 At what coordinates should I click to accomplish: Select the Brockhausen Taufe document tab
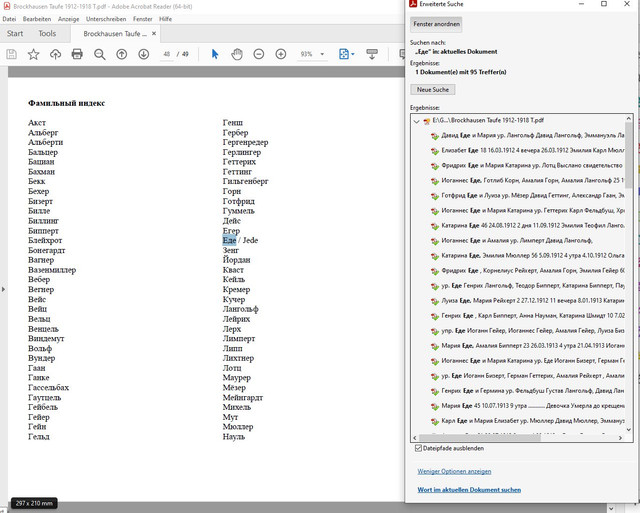click(115, 33)
